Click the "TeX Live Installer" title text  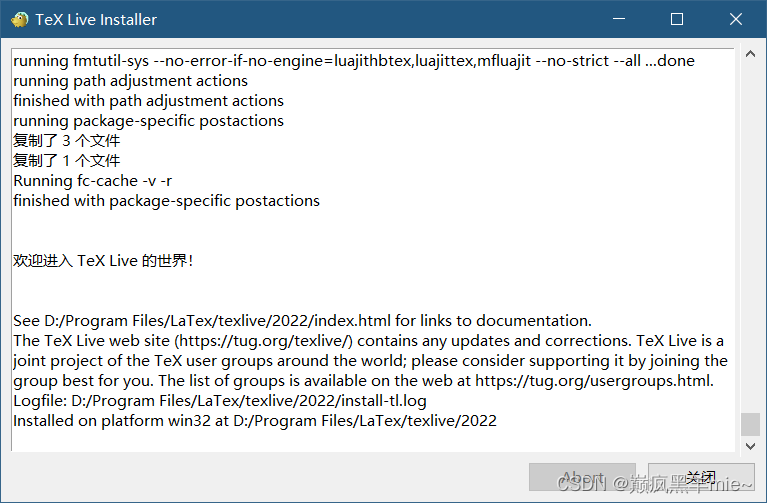click(x=96, y=19)
